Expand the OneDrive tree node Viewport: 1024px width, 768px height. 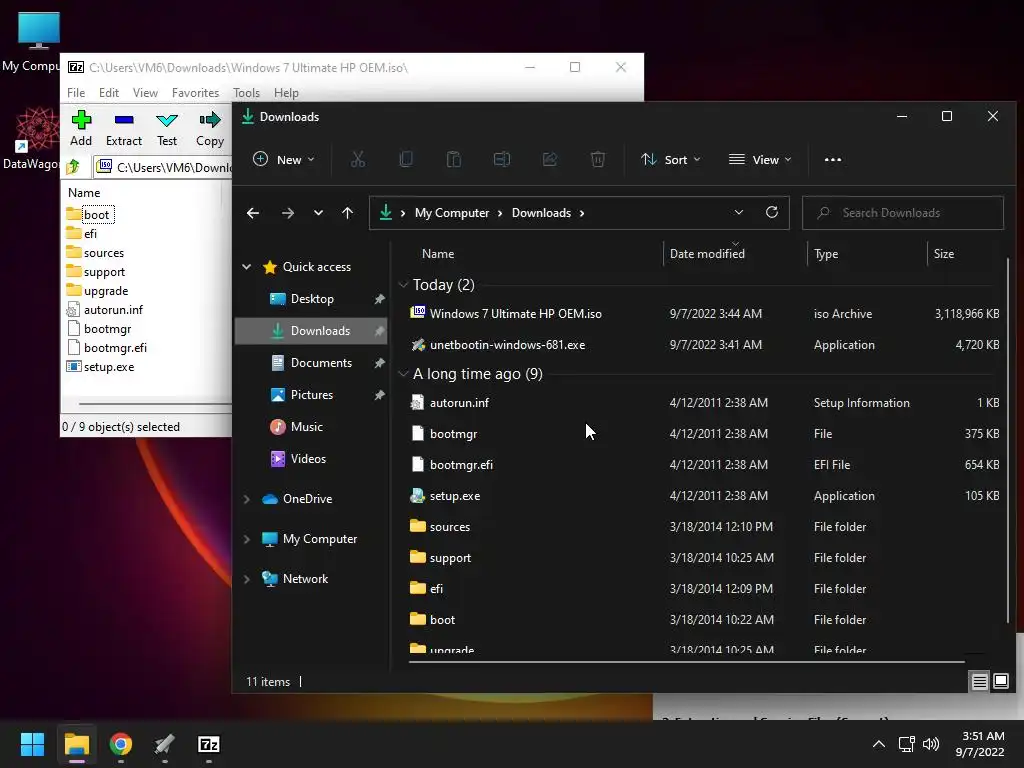pyautogui.click(x=247, y=499)
